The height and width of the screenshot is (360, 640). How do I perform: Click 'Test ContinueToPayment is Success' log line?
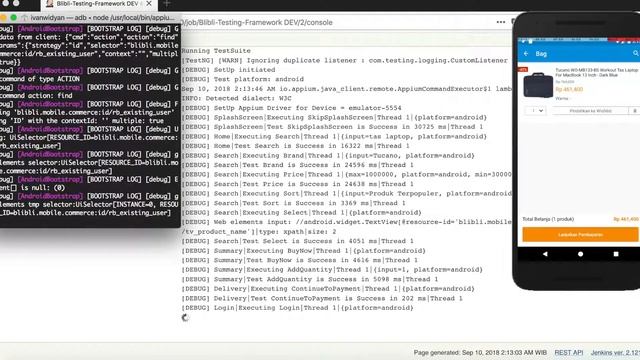pos(322,298)
